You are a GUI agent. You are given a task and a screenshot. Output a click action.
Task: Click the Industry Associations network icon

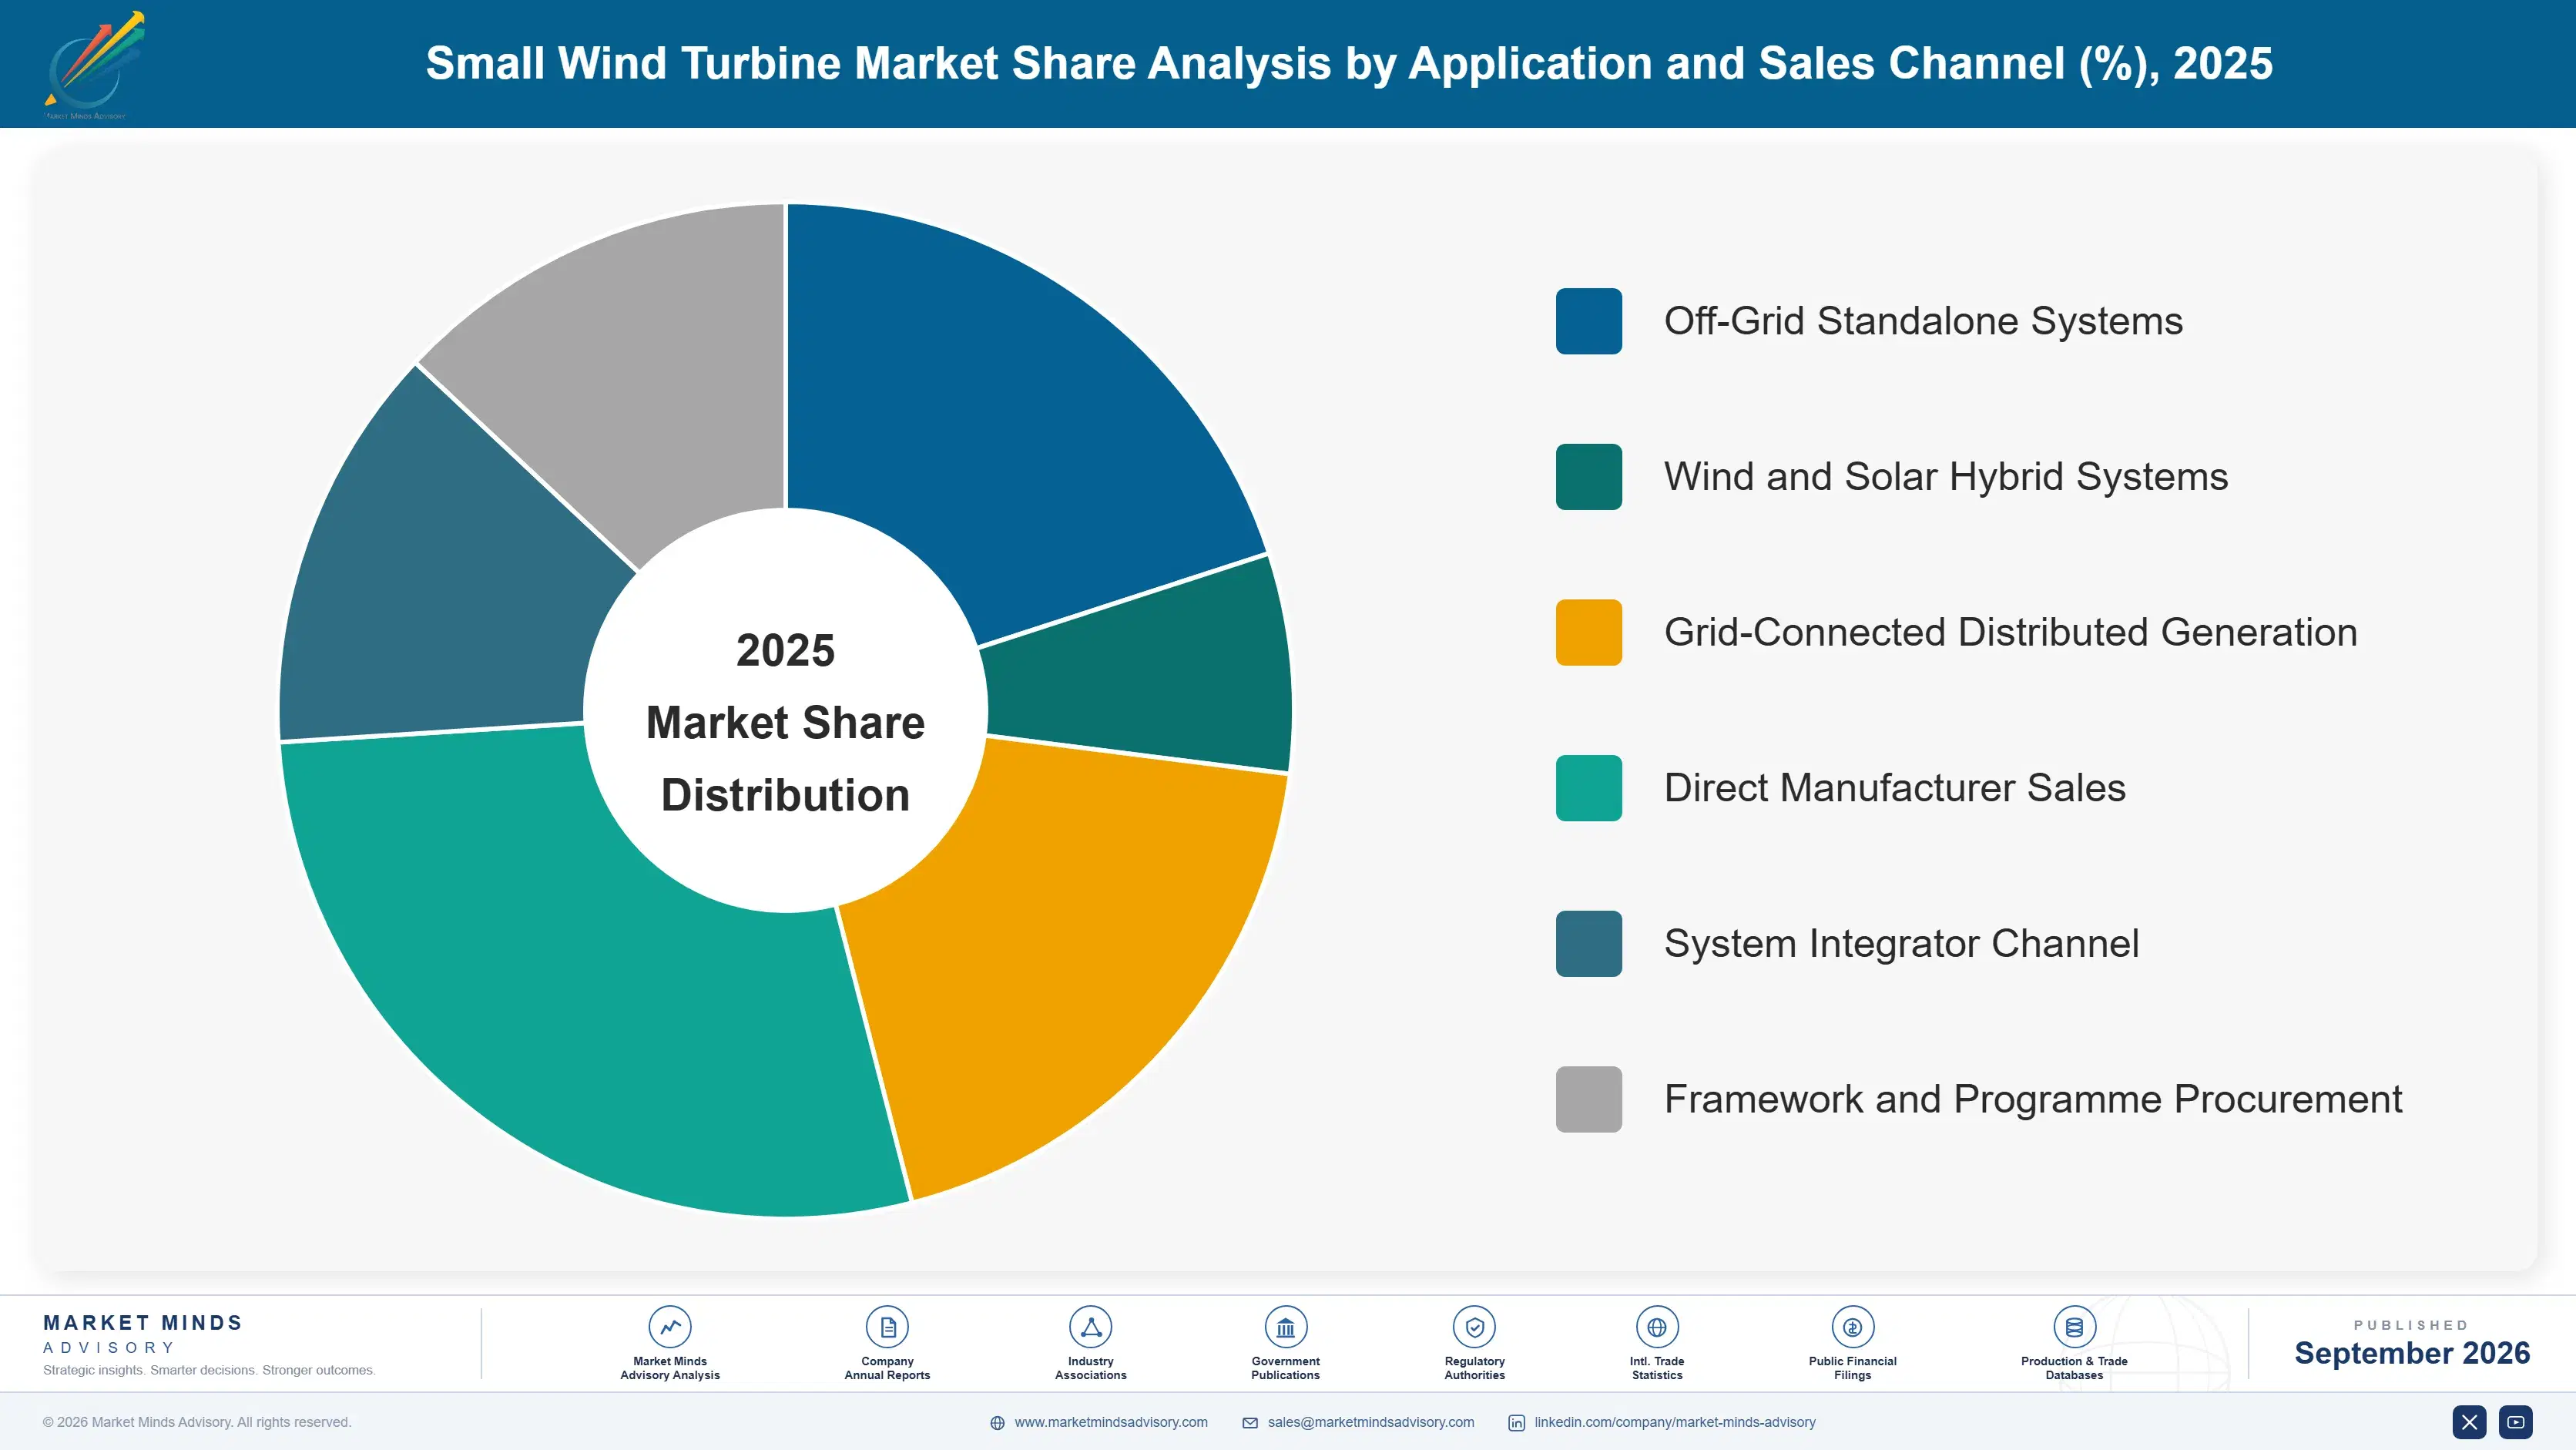coord(1090,1327)
